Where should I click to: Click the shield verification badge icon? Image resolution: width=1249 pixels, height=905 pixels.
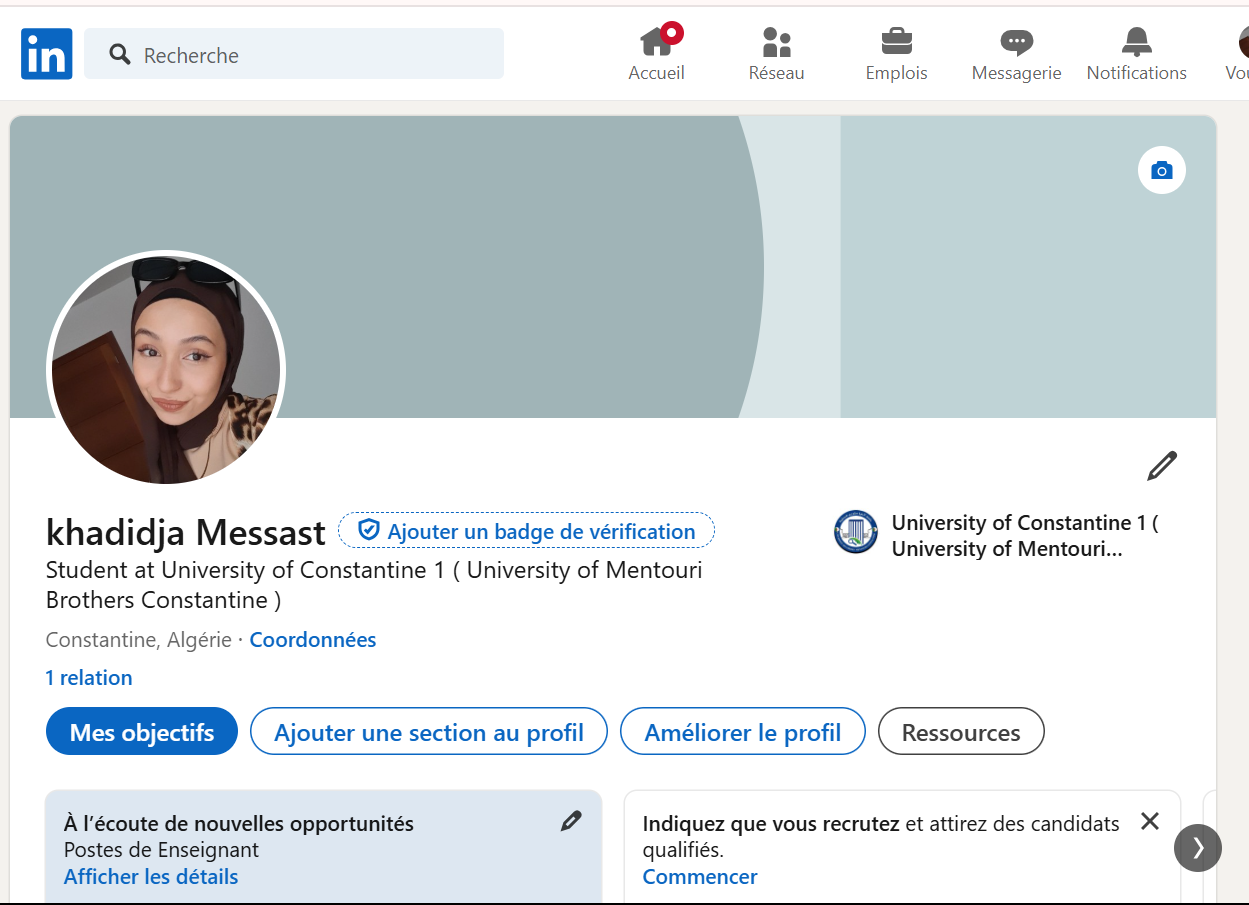click(x=369, y=530)
